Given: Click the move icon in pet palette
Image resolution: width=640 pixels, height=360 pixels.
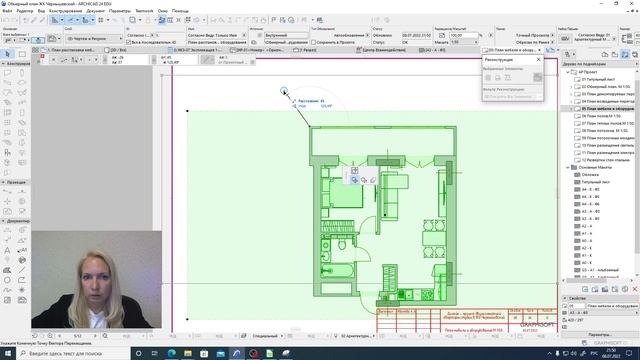Looking at the screenshot, I should (x=354, y=180).
